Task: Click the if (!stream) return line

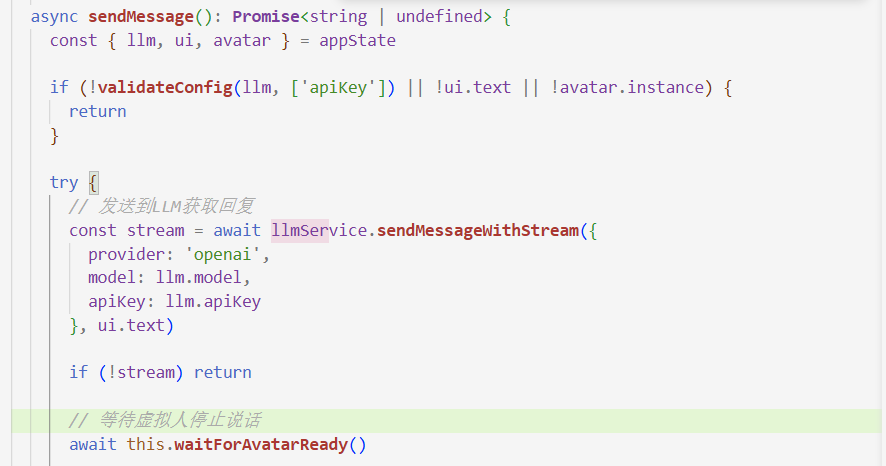Action: coord(160,372)
